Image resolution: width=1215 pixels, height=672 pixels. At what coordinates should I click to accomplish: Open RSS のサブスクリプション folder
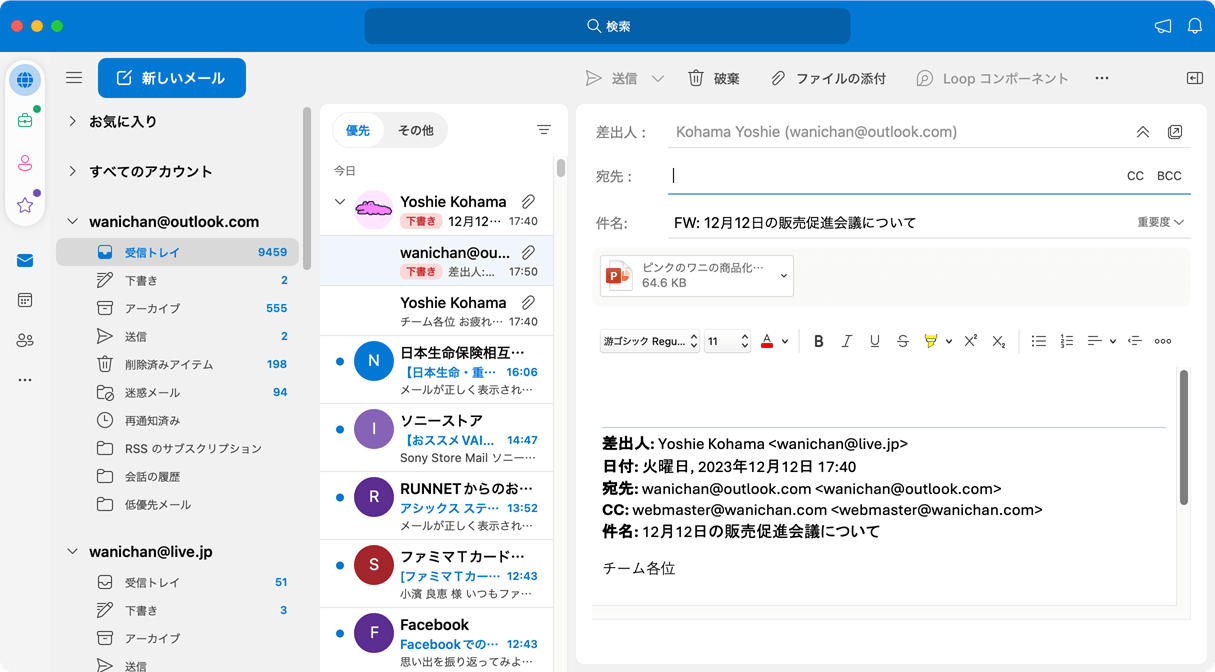(177, 448)
